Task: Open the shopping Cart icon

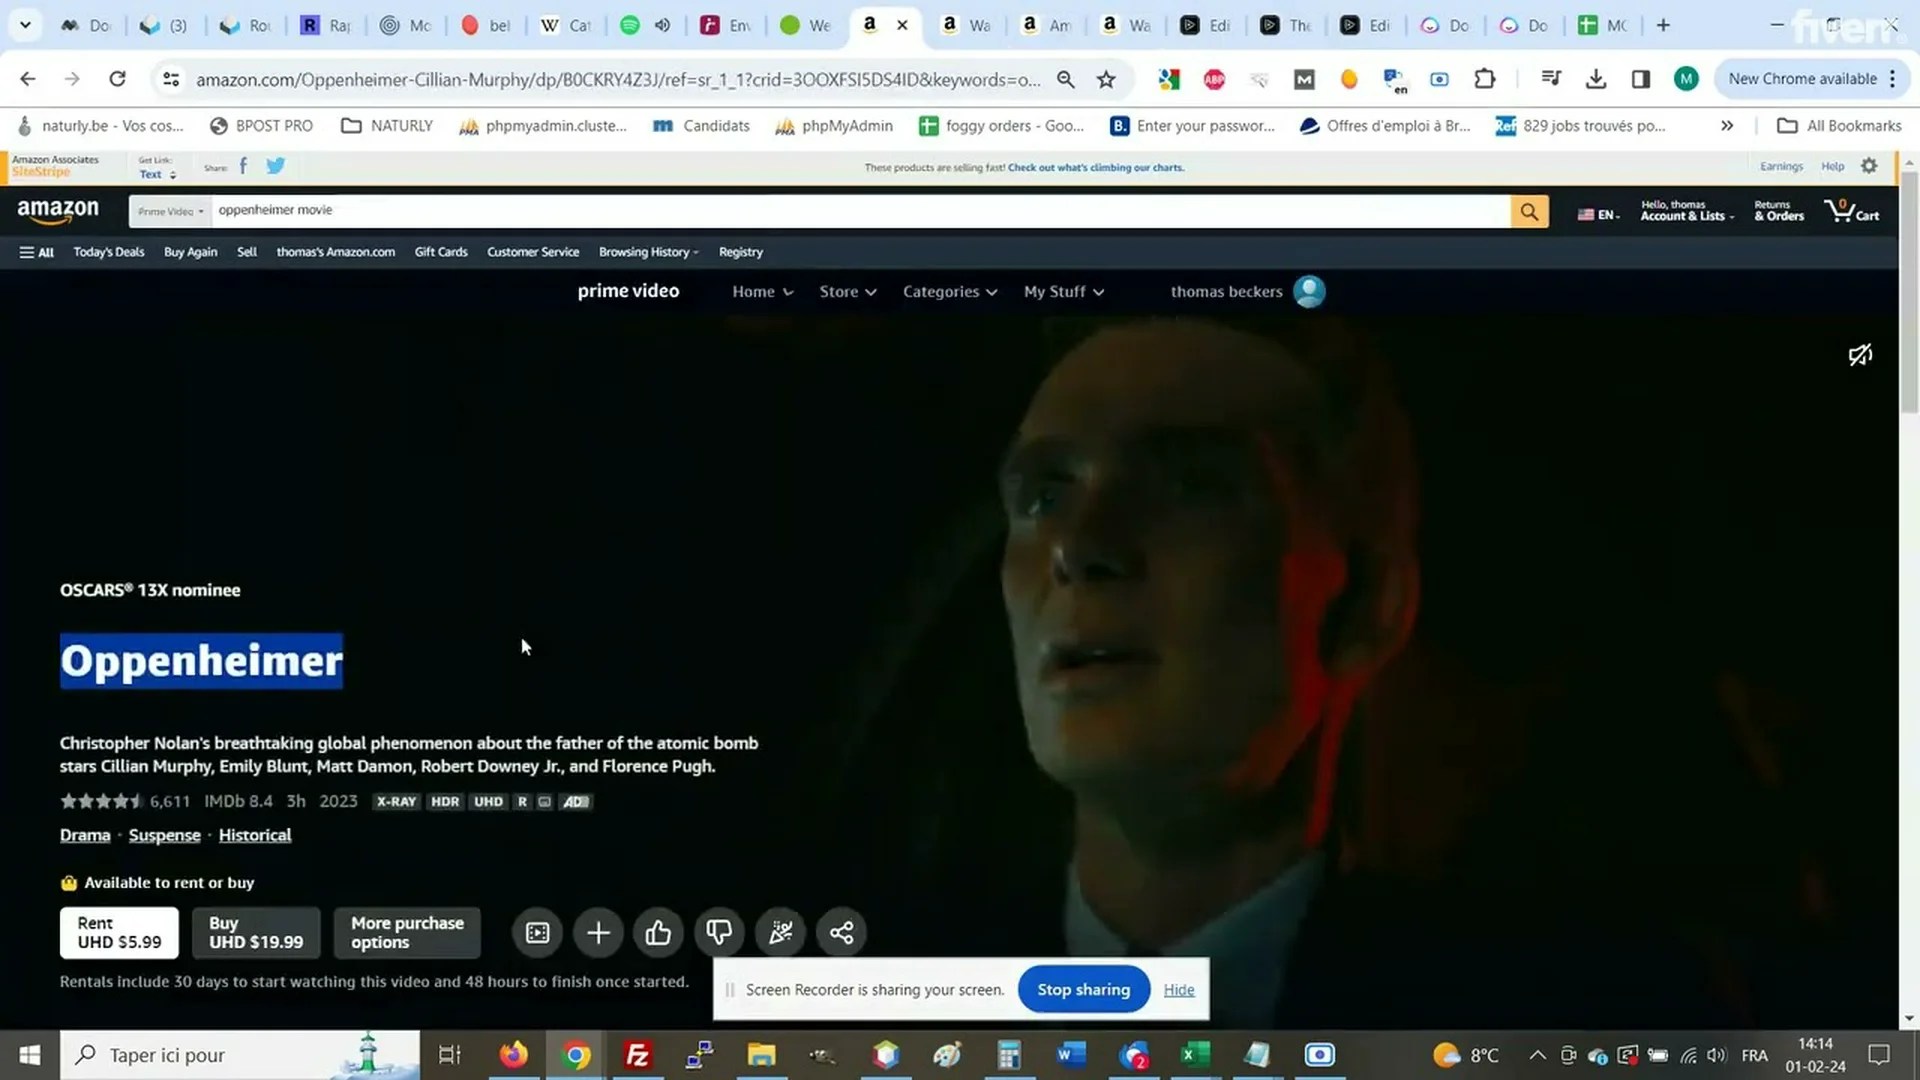Action: click(x=1850, y=211)
